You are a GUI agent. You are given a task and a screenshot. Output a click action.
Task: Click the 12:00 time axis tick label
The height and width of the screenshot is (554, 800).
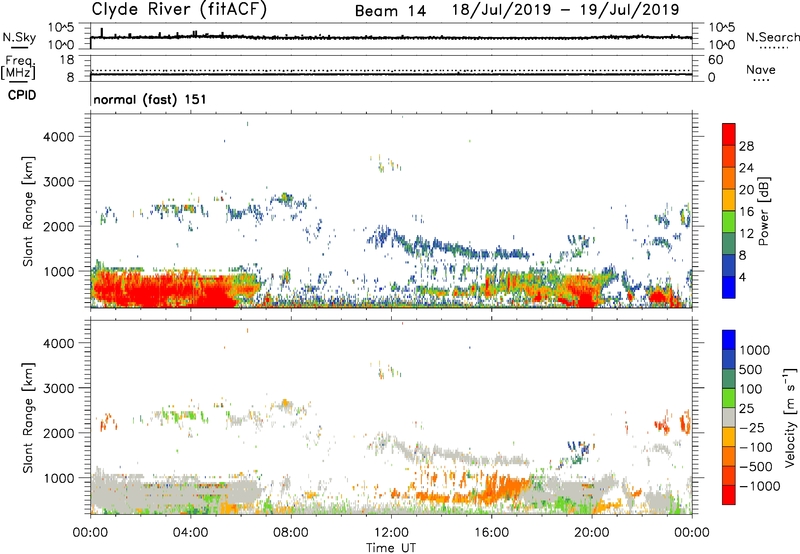pyautogui.click(x=391, y=533)
